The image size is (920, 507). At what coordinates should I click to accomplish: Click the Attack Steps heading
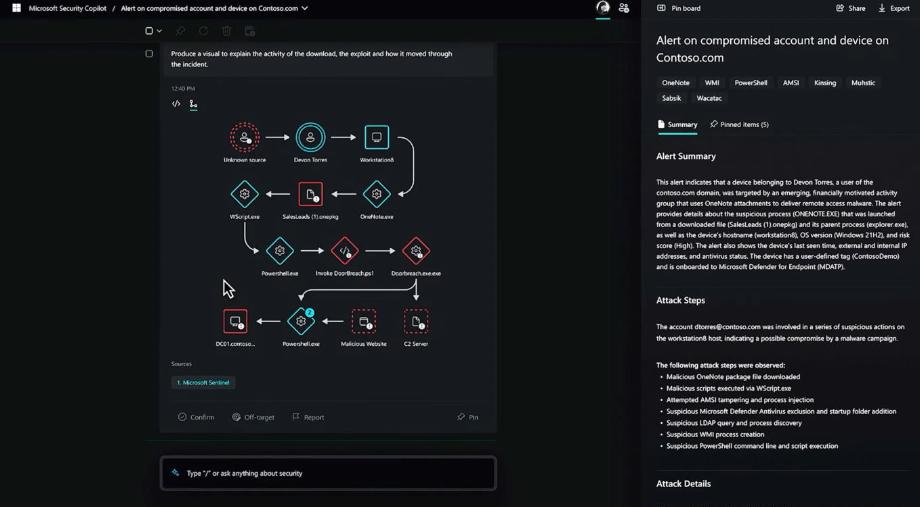click(681, 300)
